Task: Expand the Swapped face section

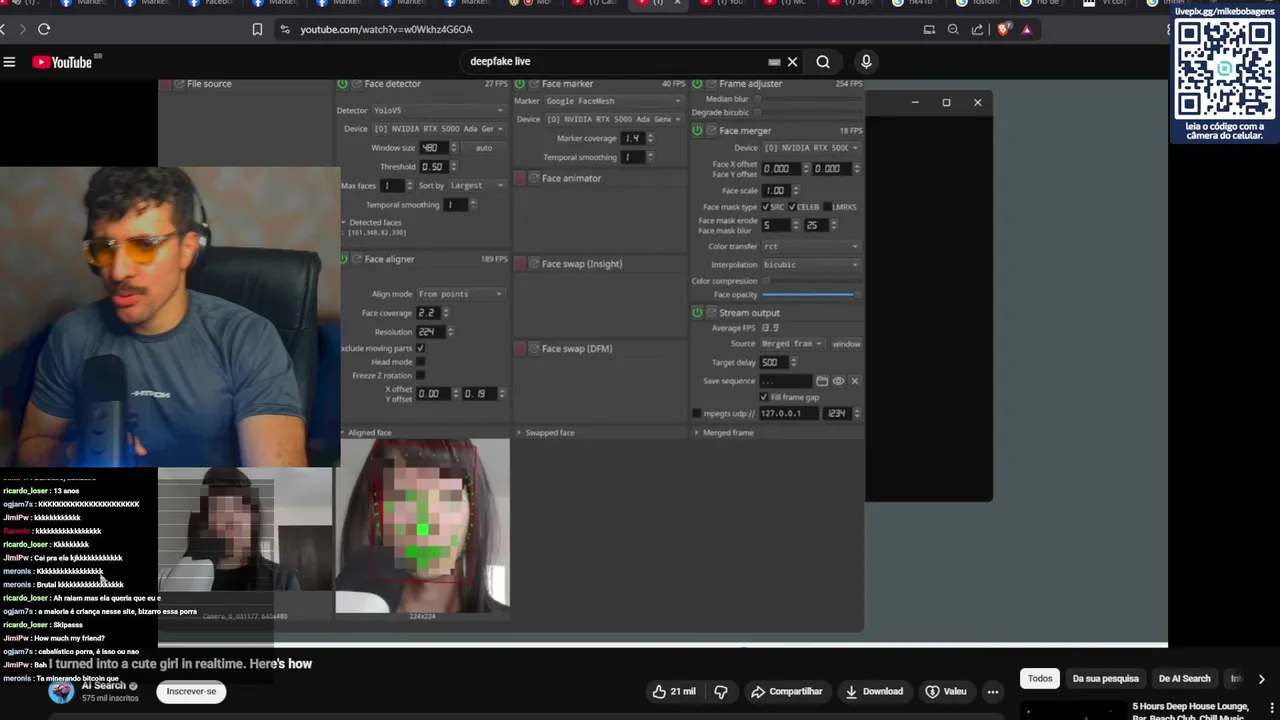Action: [519, 433]
